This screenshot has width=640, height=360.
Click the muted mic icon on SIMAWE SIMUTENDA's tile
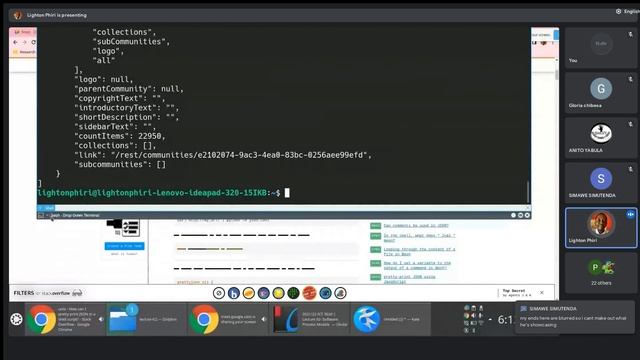pos(631,169)
